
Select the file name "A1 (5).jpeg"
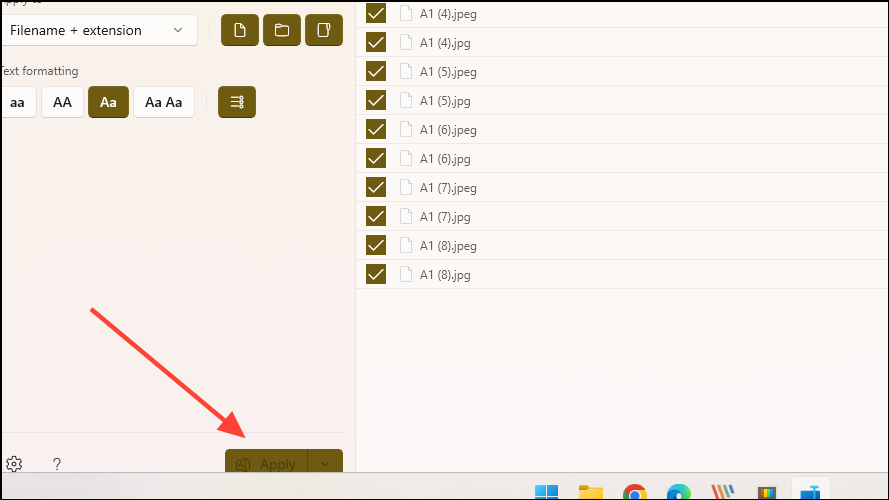[448, 72]
